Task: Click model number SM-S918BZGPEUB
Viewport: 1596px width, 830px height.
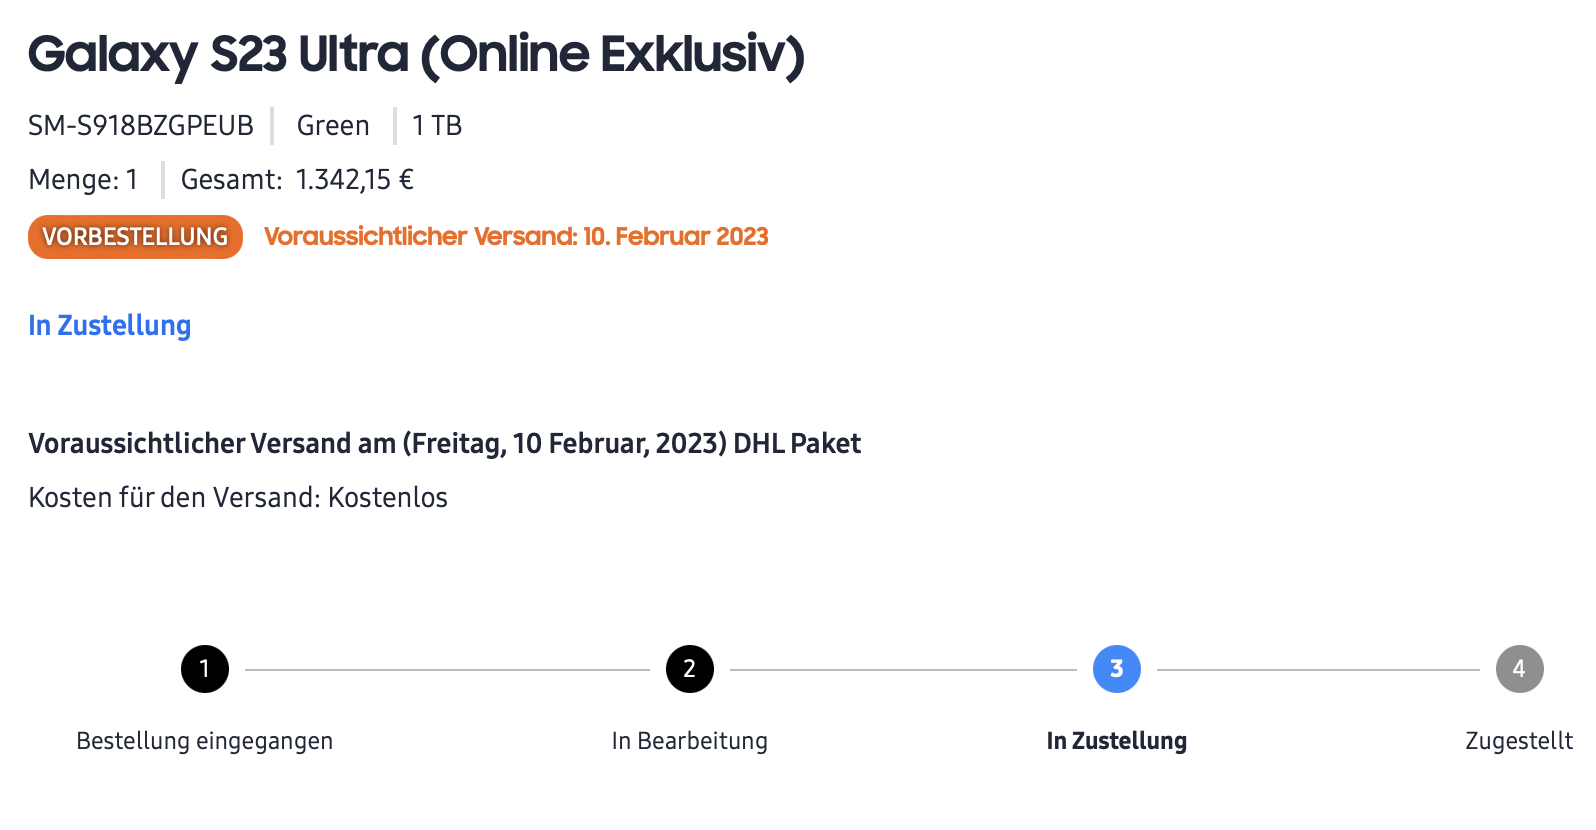Action: pos(141,126)
